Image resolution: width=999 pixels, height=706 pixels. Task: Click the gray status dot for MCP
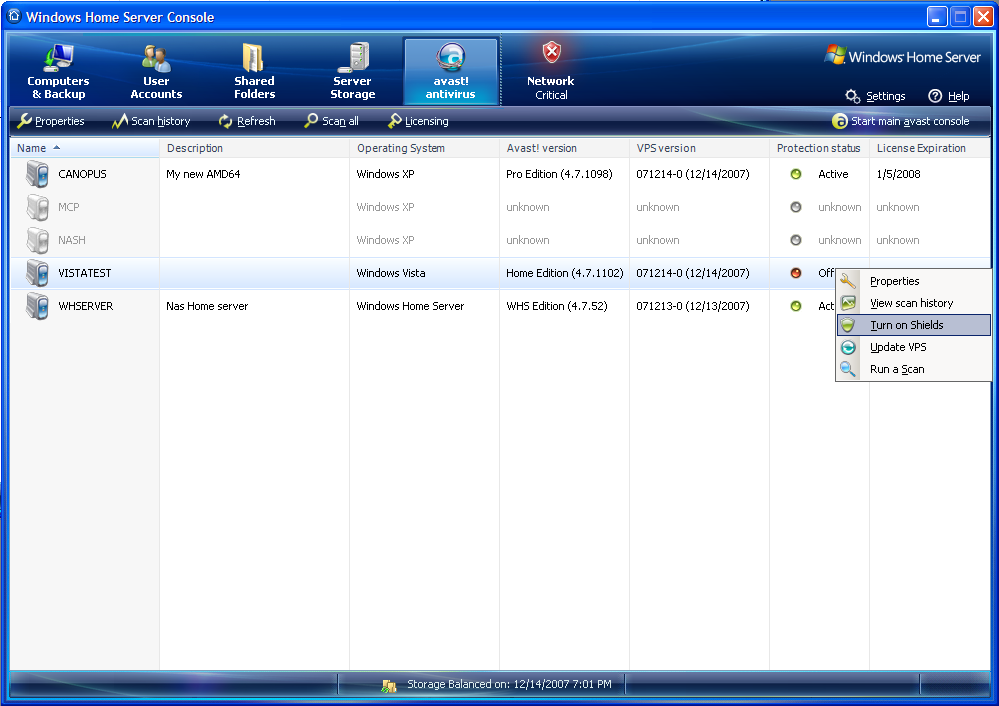[796, 207]
